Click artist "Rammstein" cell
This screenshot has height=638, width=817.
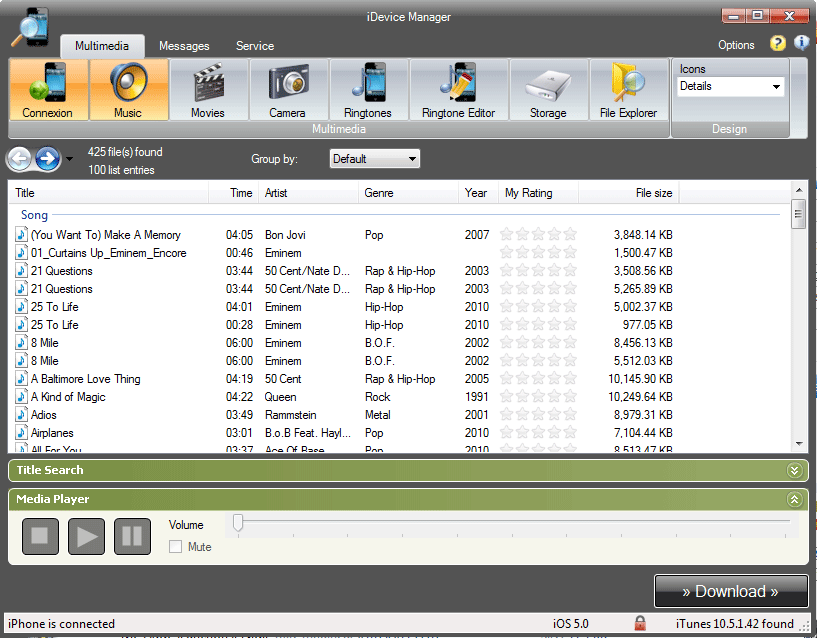291,415
